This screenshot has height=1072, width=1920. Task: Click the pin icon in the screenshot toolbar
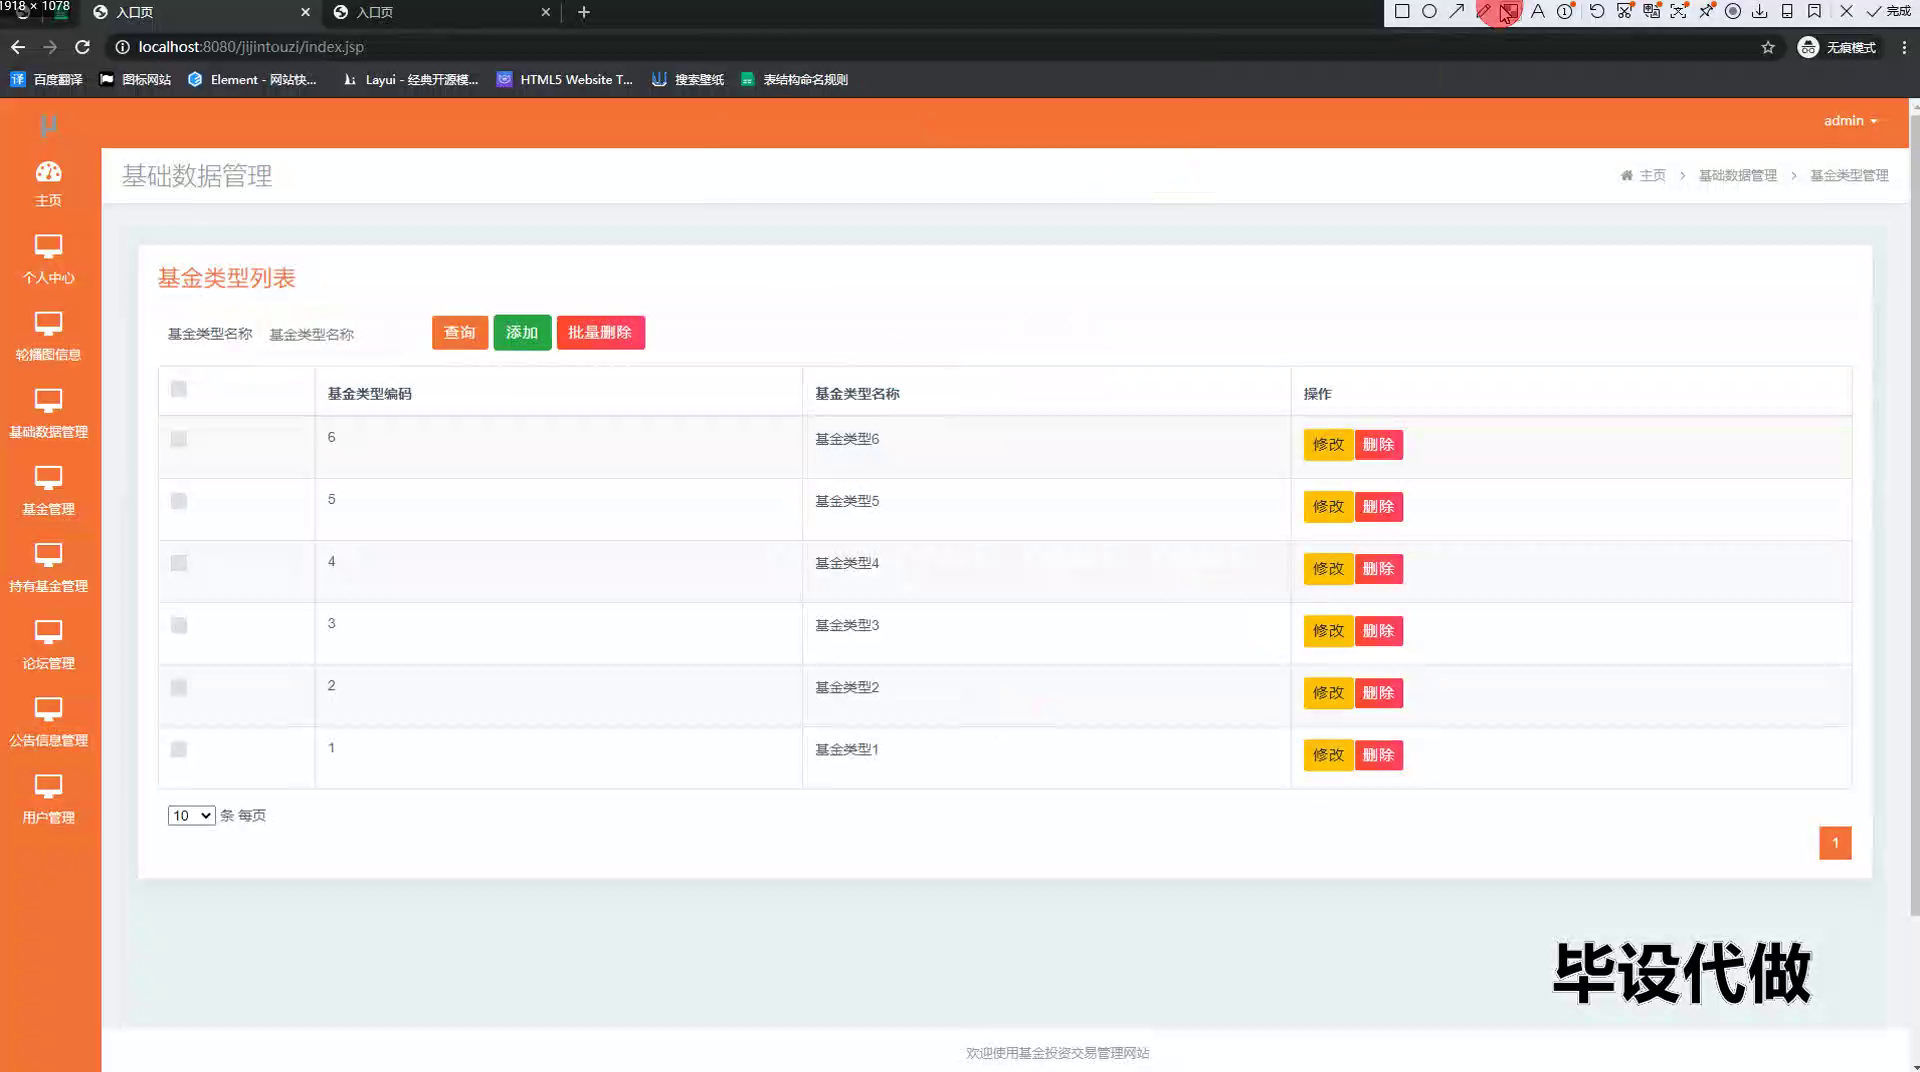[1706, 12]
